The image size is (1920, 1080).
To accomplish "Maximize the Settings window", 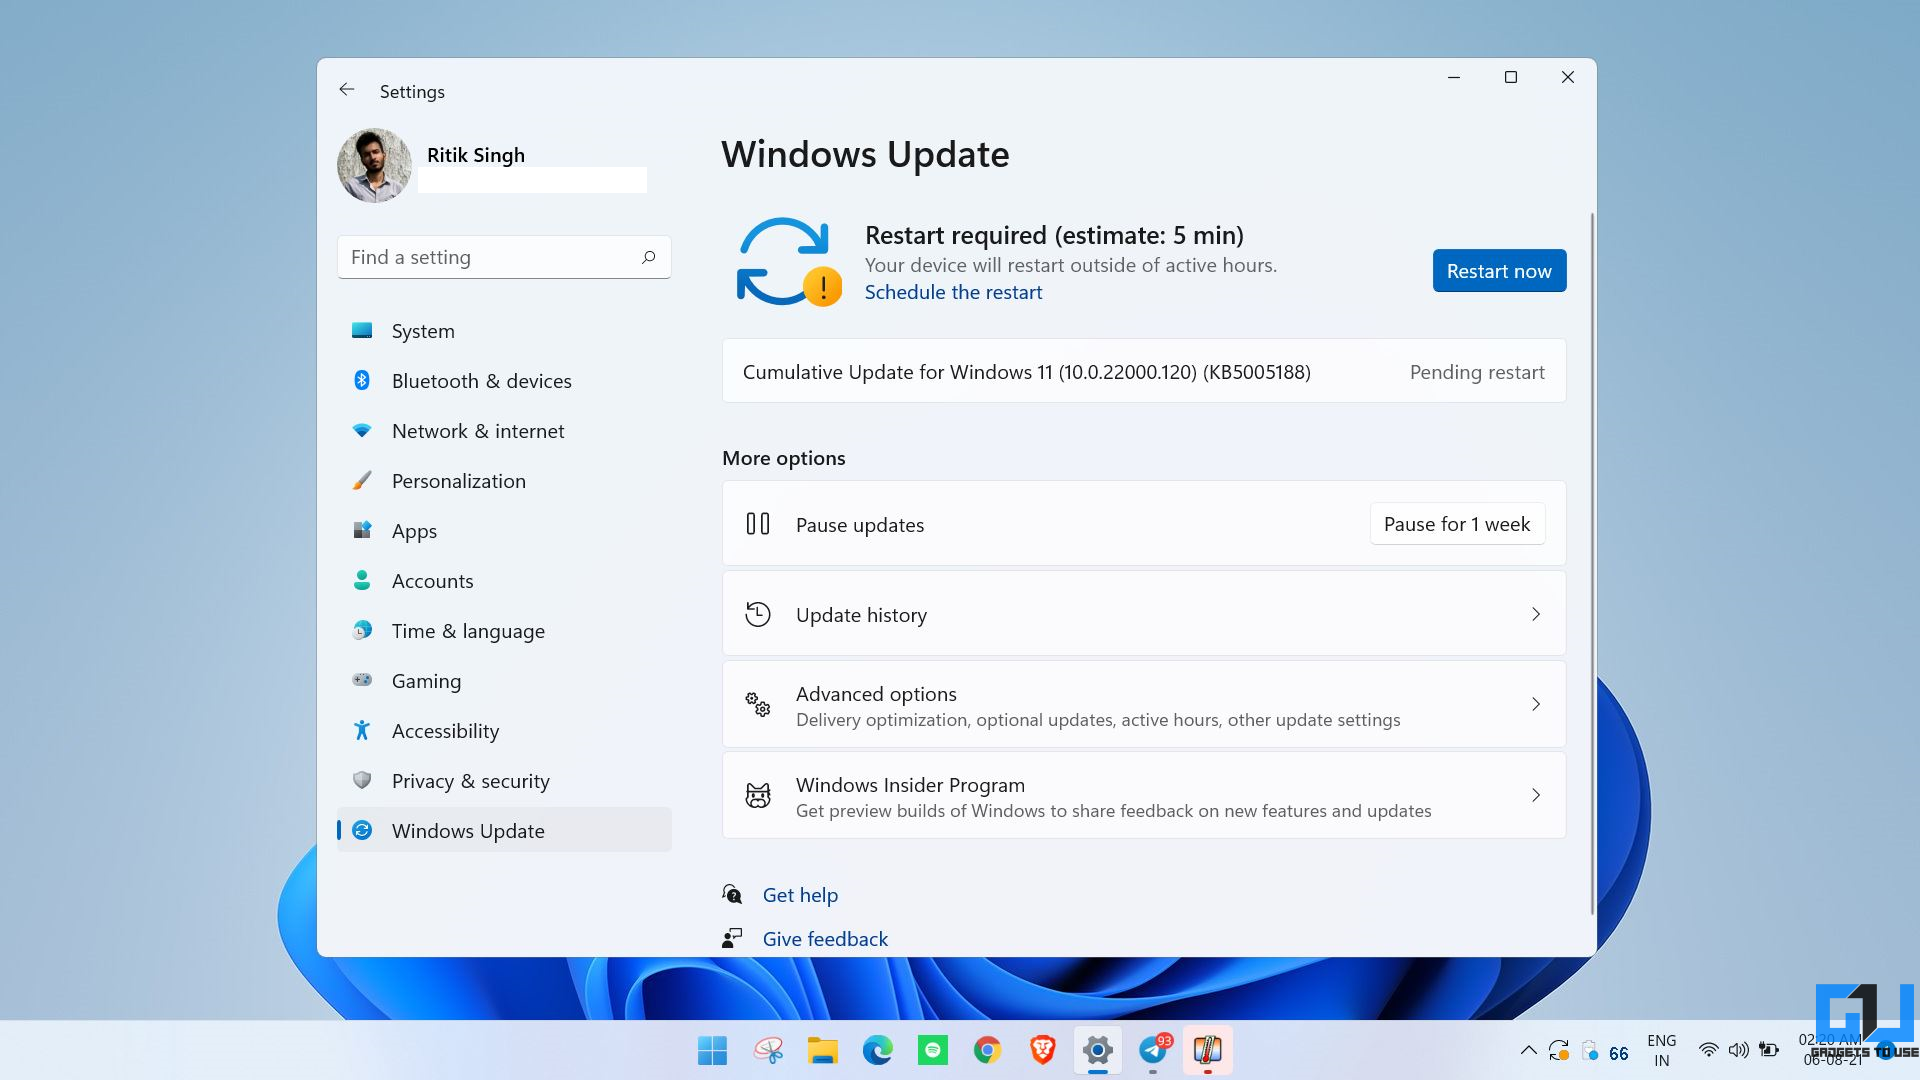I will click(x=1511, y=77).
